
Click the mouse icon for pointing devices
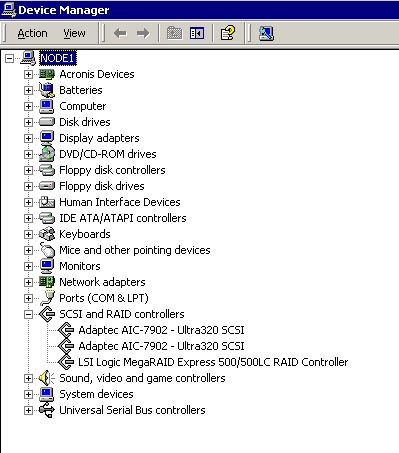47,250
